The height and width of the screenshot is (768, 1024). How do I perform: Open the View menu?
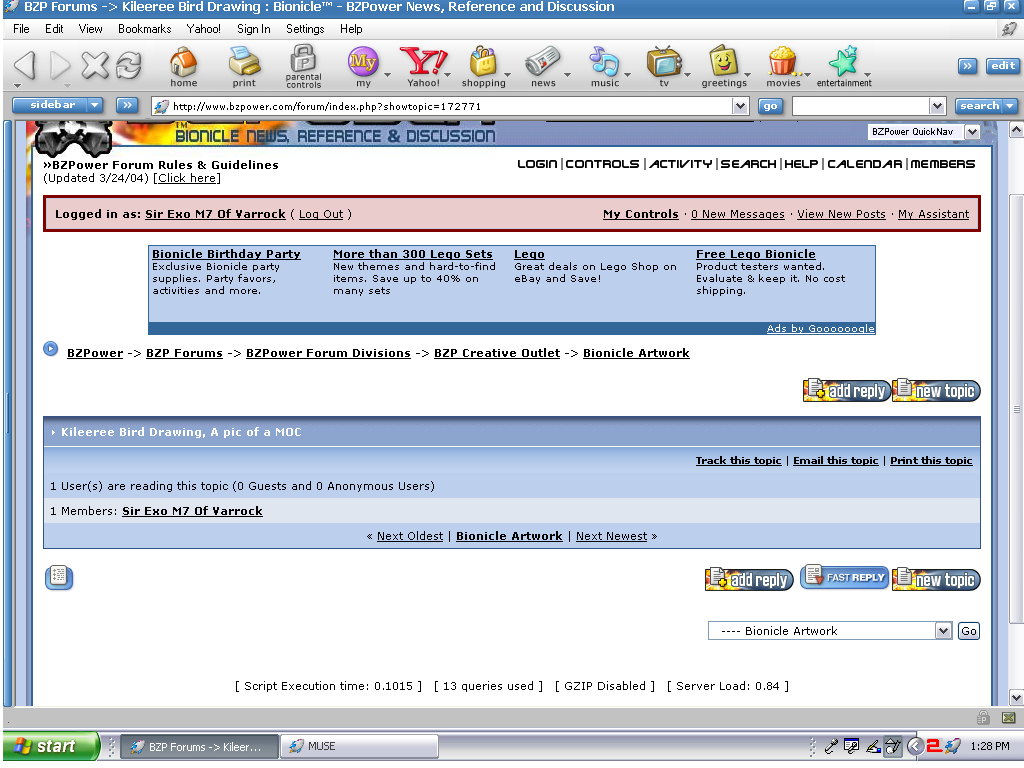tap(90, 29)
